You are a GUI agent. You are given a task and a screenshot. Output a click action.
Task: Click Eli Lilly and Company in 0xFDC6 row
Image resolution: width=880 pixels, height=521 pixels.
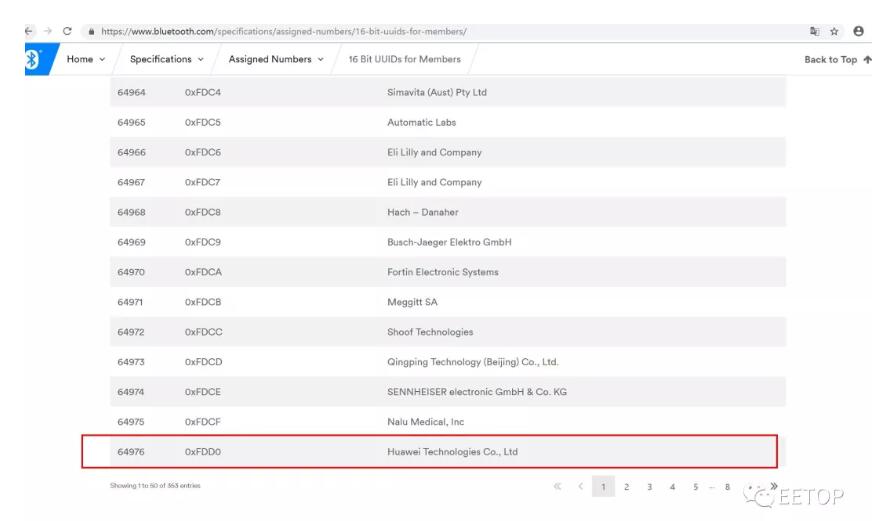(x=434, y=153)
